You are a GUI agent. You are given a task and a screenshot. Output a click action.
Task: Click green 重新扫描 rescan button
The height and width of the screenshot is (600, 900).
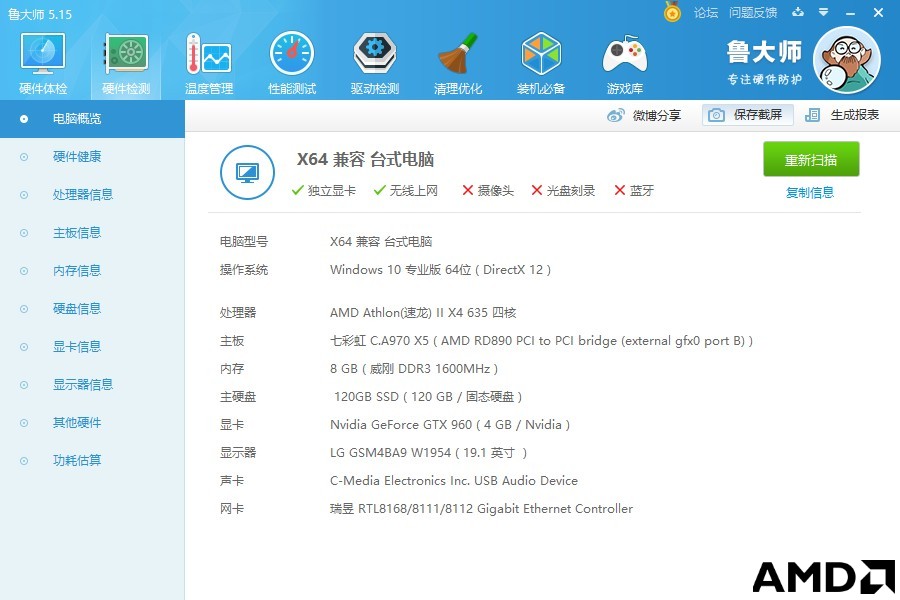[x=811, y=159]
